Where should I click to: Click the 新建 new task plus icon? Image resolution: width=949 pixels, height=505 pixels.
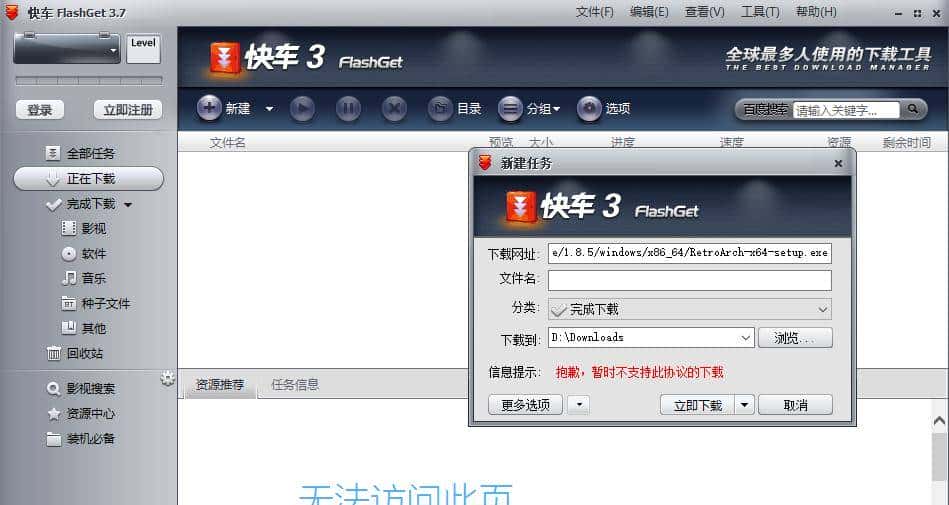point(209,108)
